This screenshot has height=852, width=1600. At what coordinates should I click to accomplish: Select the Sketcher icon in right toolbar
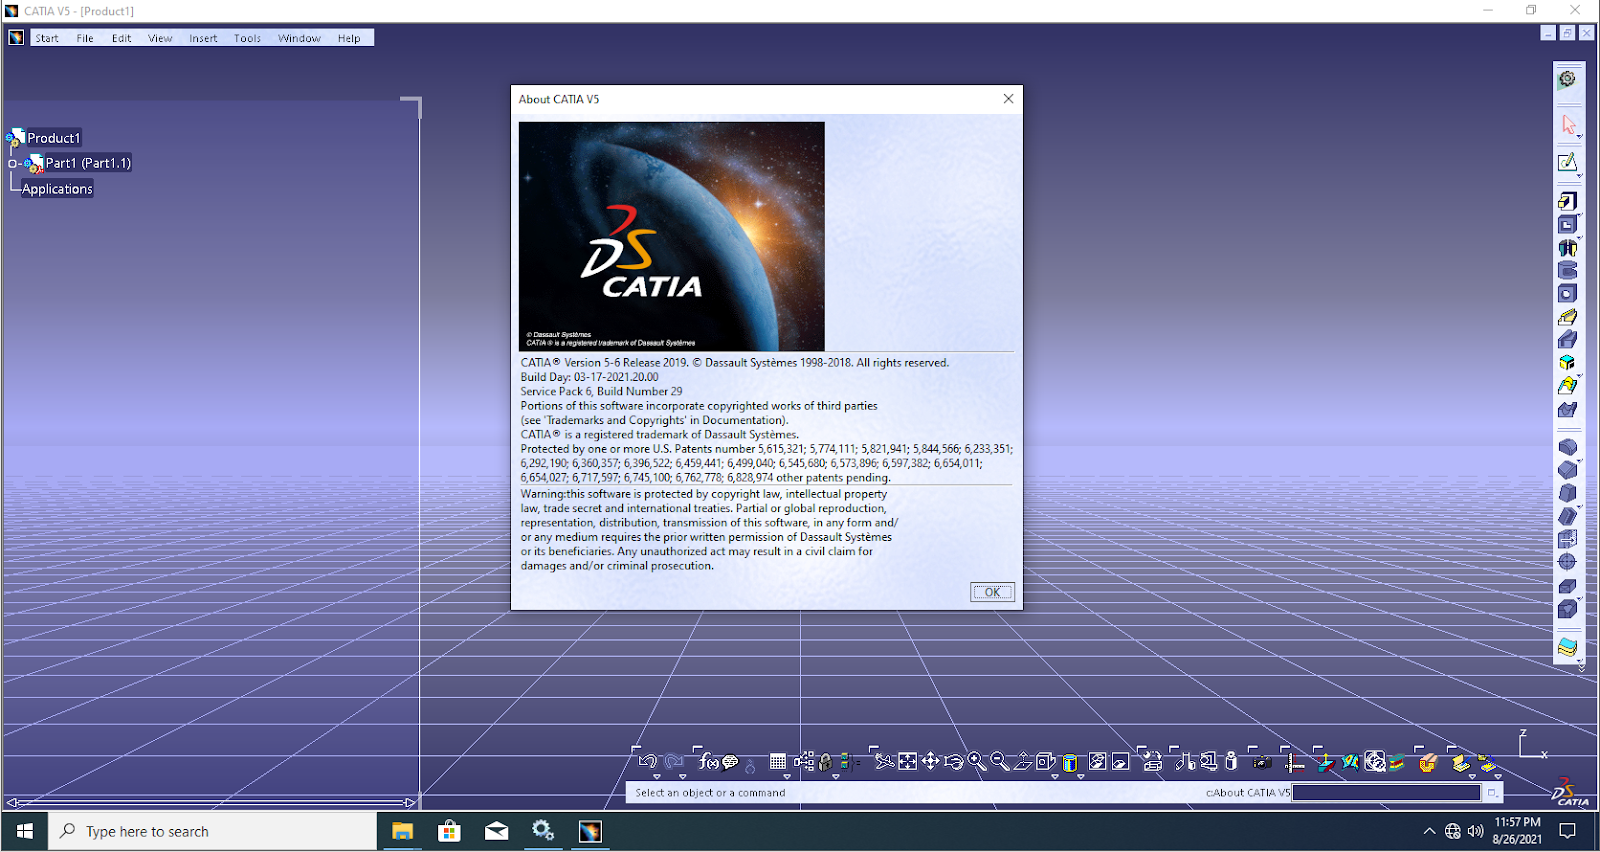(1568, 162)
